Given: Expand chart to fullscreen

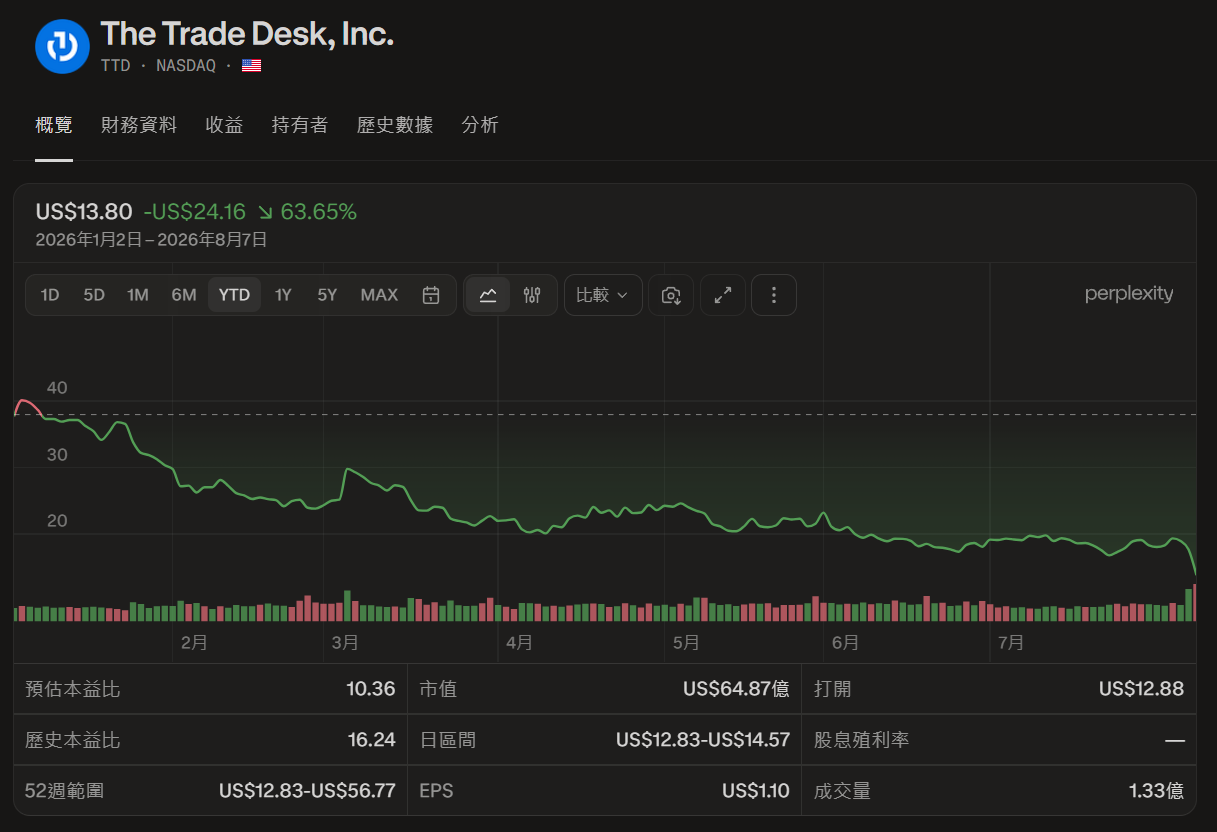Looking at the screenshot, I should (722, 295).
